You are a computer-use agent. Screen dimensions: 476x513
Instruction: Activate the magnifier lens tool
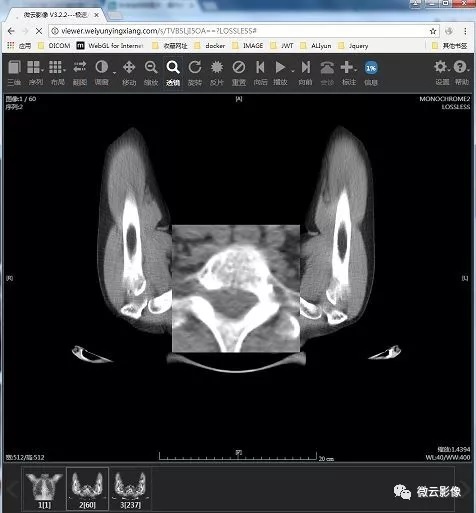coord(173,73)
